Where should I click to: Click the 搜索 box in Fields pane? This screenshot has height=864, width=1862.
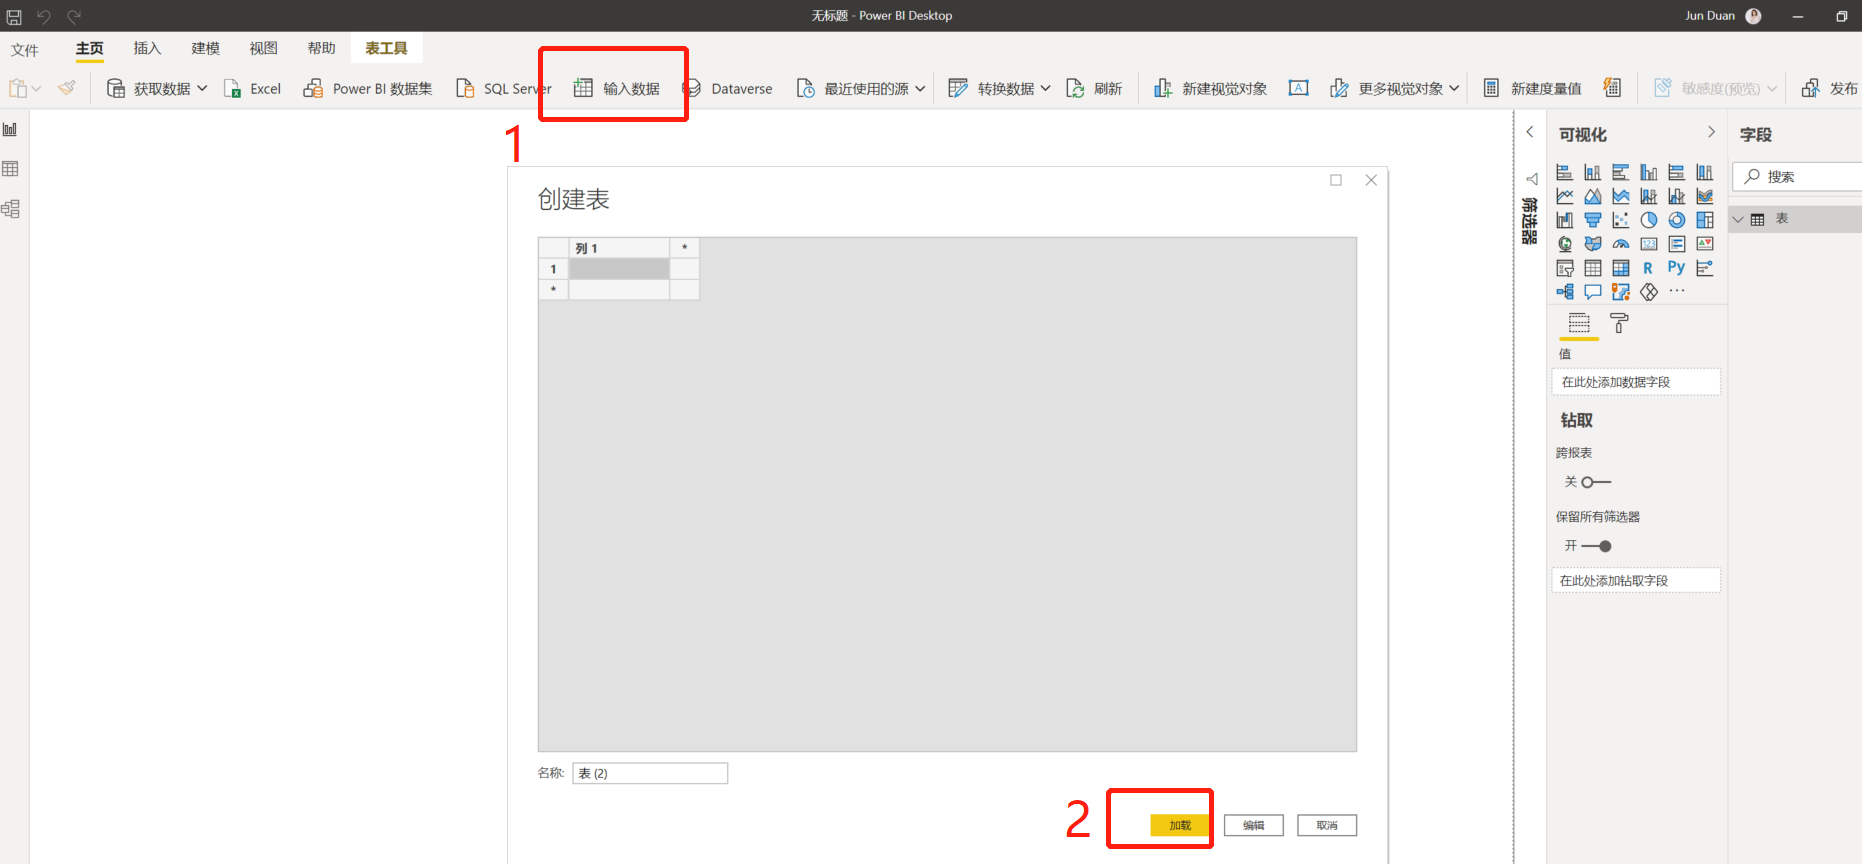coord(1799,176)
